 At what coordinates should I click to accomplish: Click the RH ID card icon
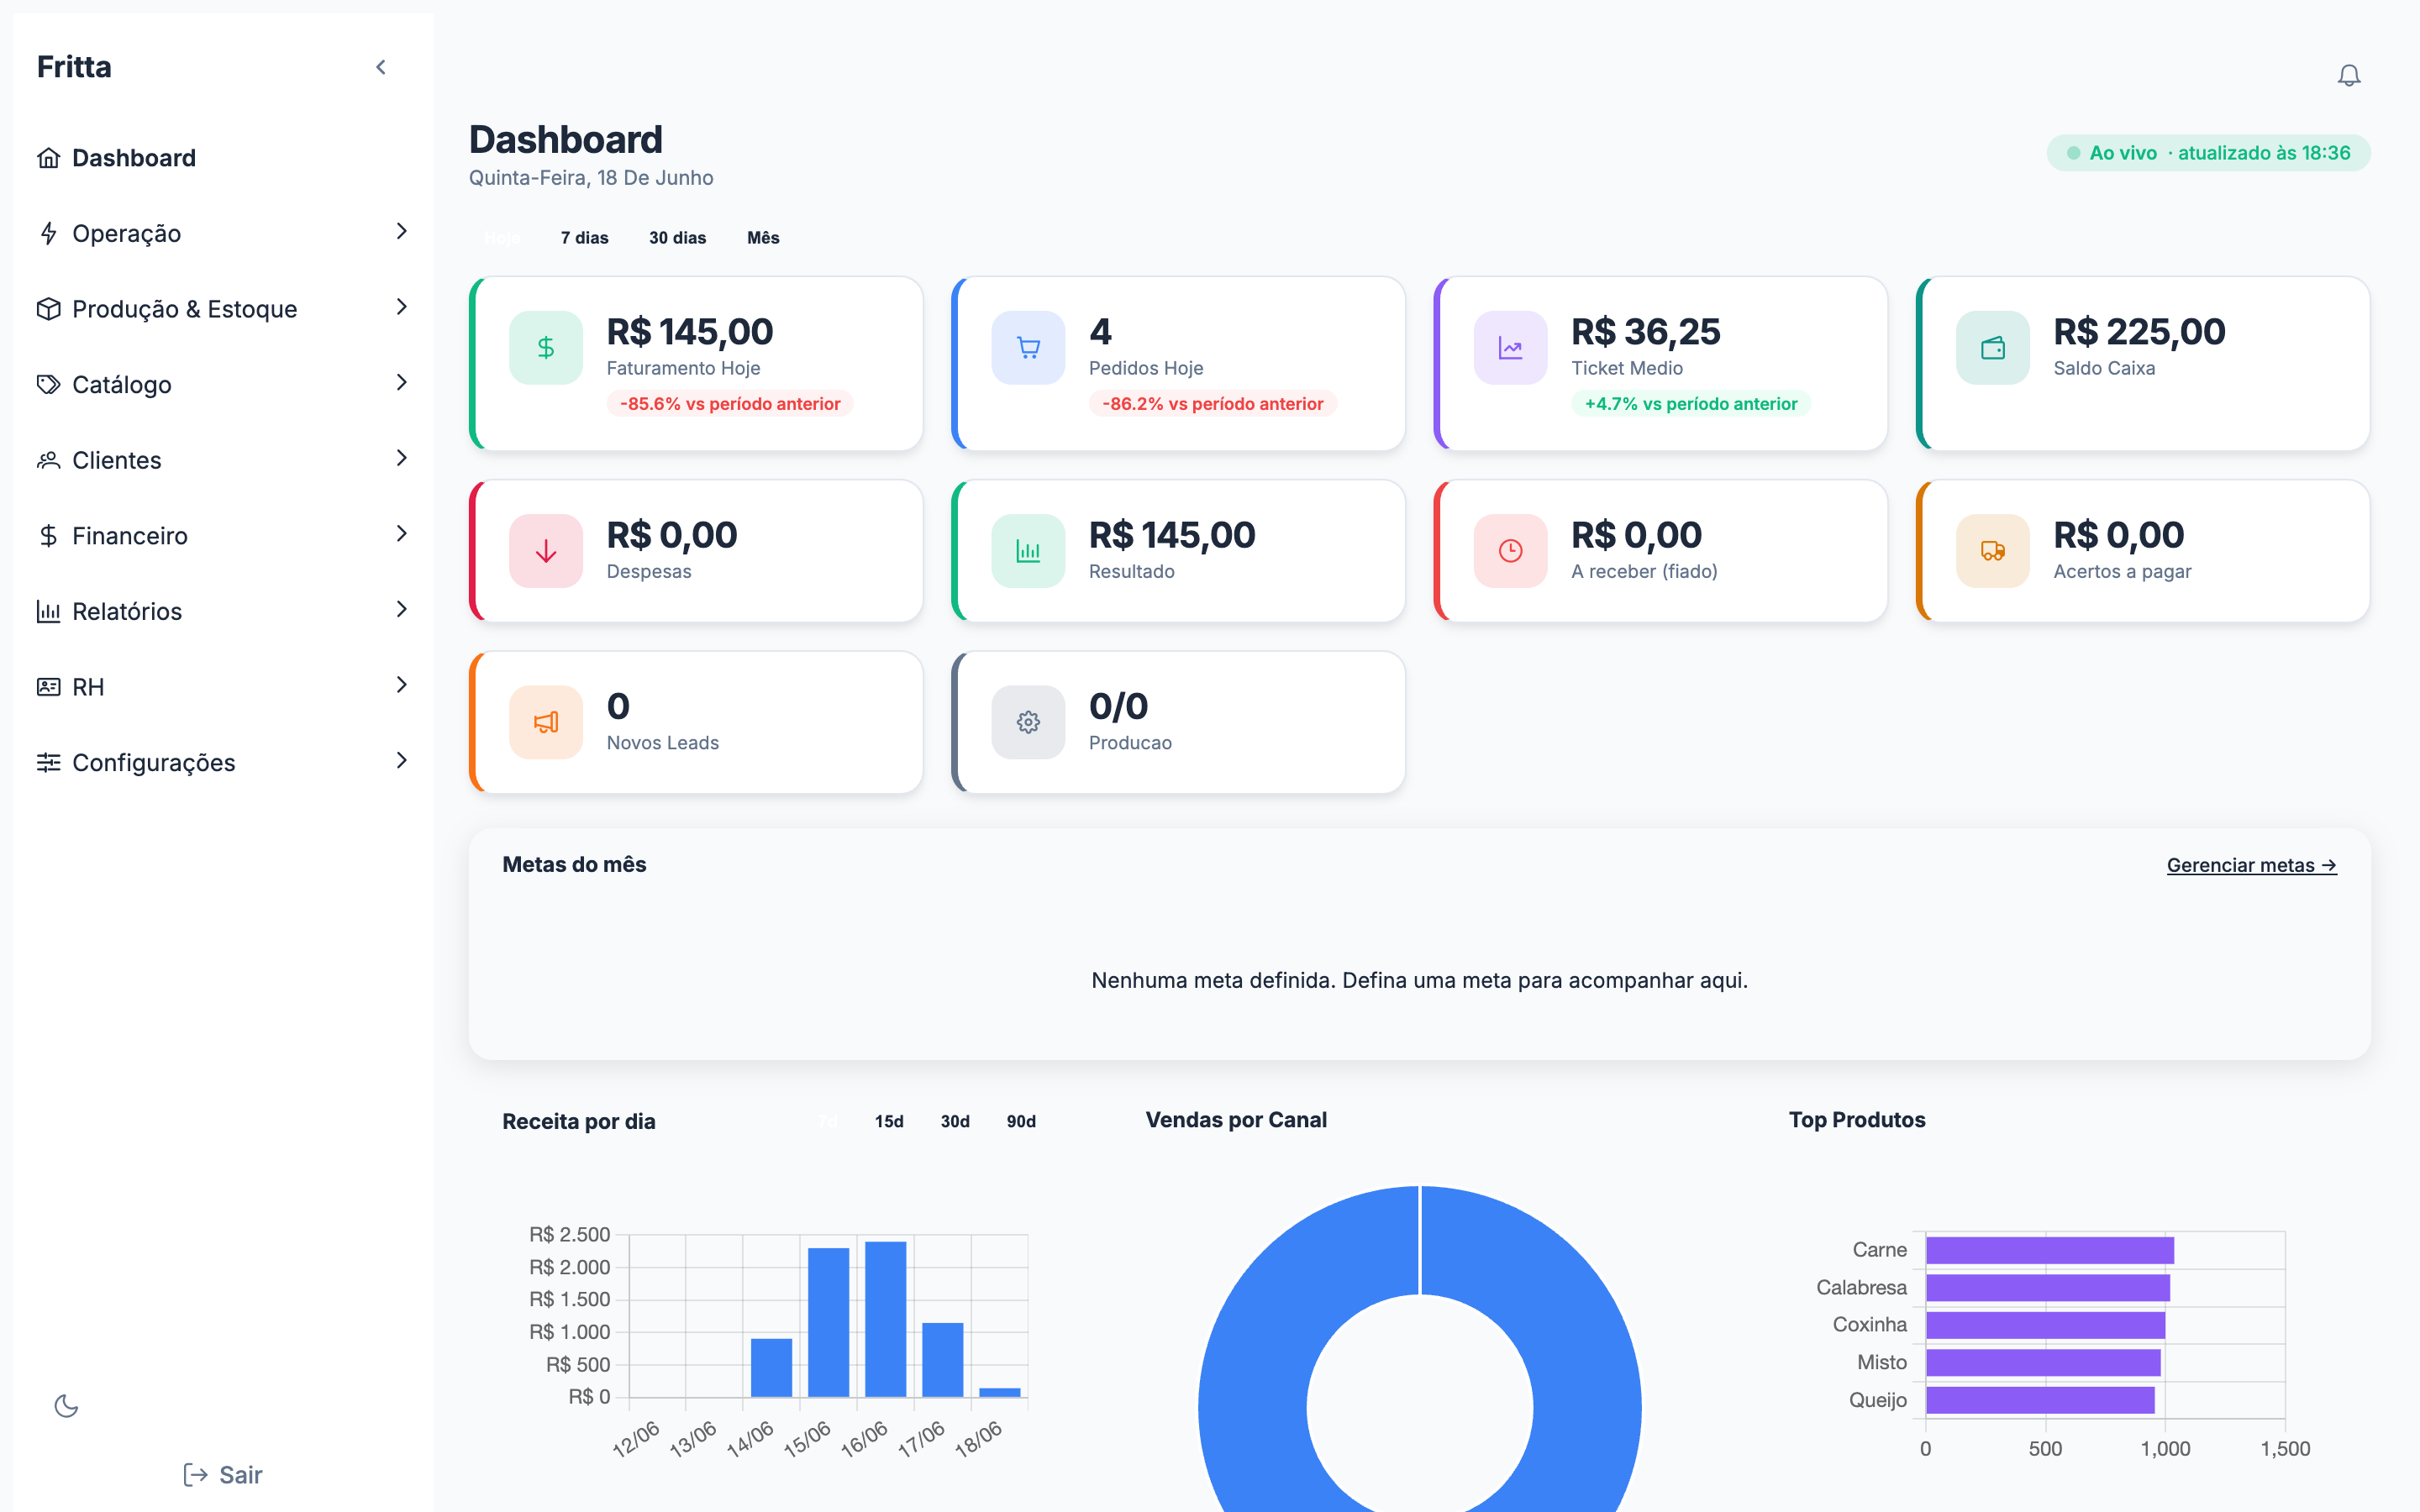click(48, 687)
